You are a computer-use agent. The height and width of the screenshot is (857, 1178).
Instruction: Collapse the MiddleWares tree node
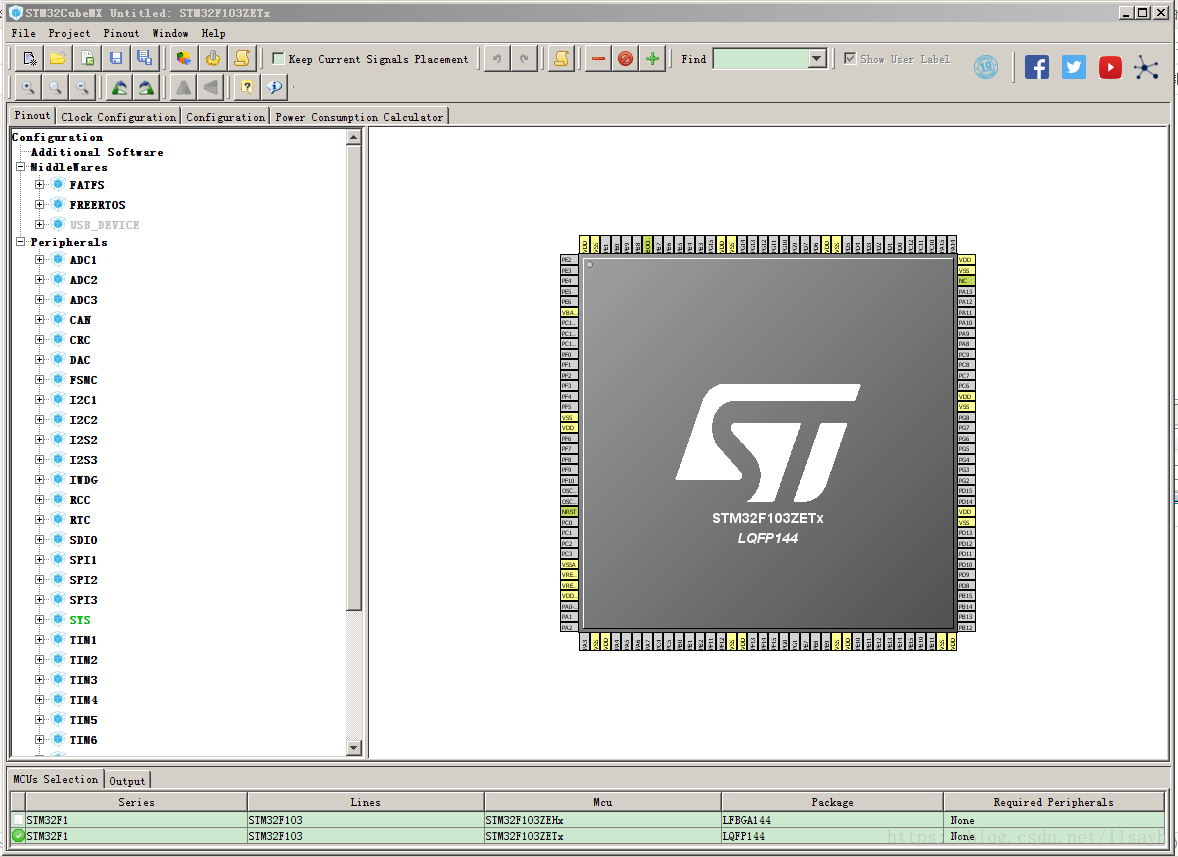click(x=21, y=167)
